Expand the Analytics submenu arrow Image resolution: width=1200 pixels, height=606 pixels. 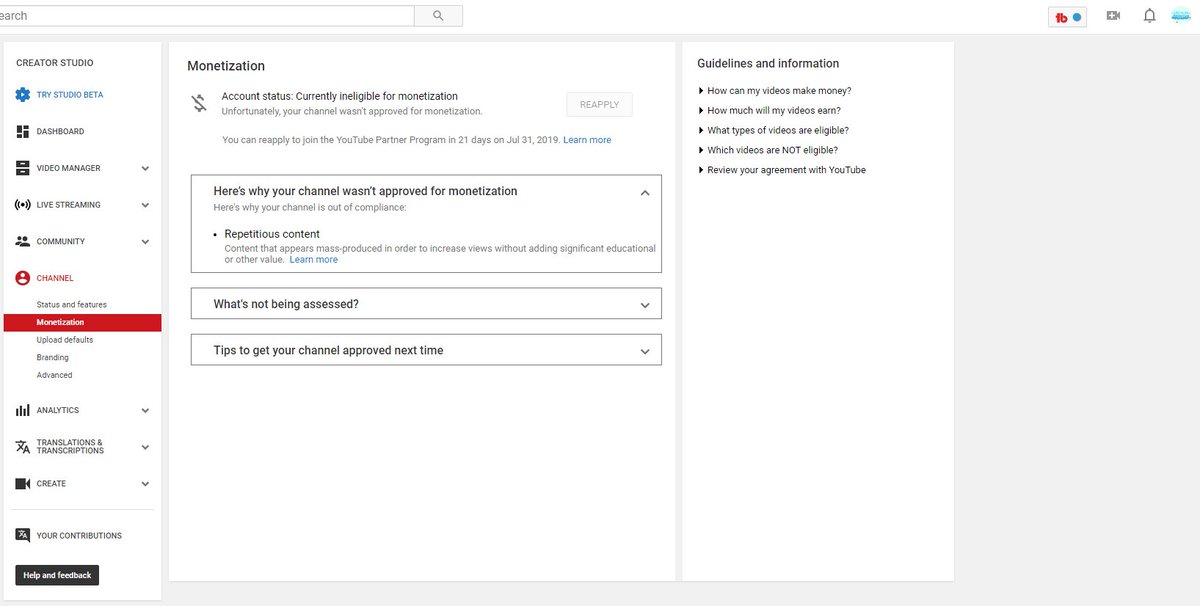tap(145, 411)
